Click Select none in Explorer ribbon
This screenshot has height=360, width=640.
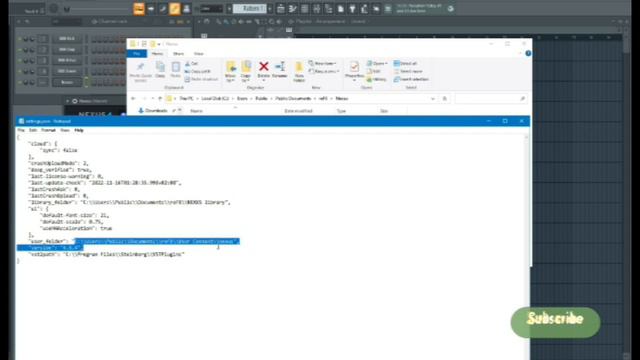coord(408,71)
